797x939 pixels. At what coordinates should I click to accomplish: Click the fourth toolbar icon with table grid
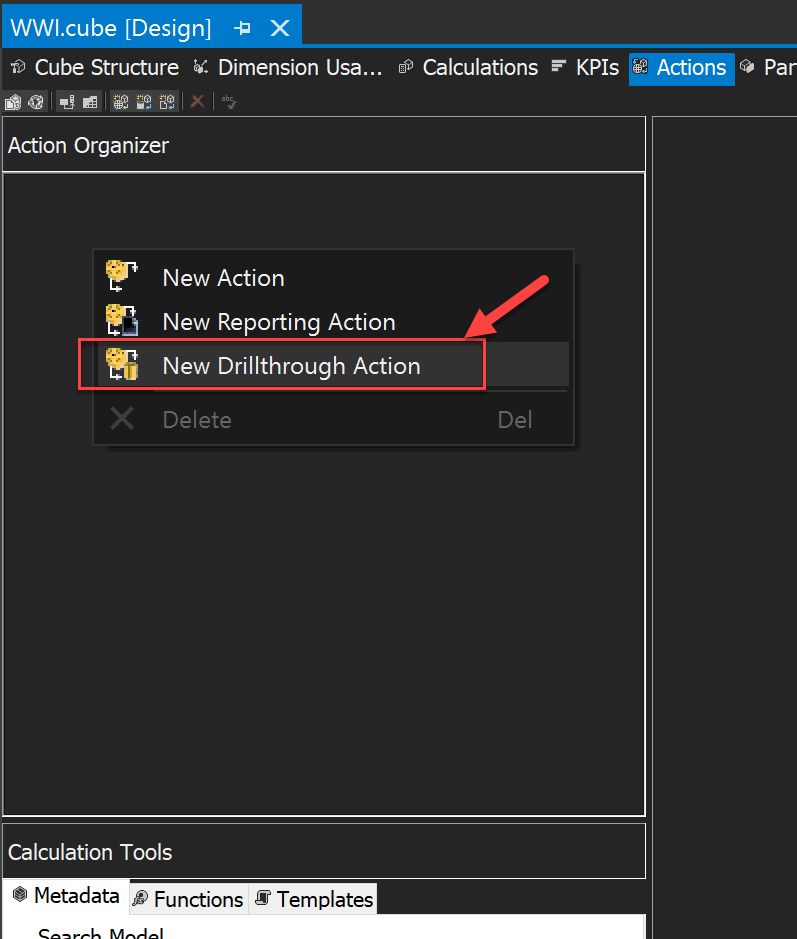(x=90, y=101)
